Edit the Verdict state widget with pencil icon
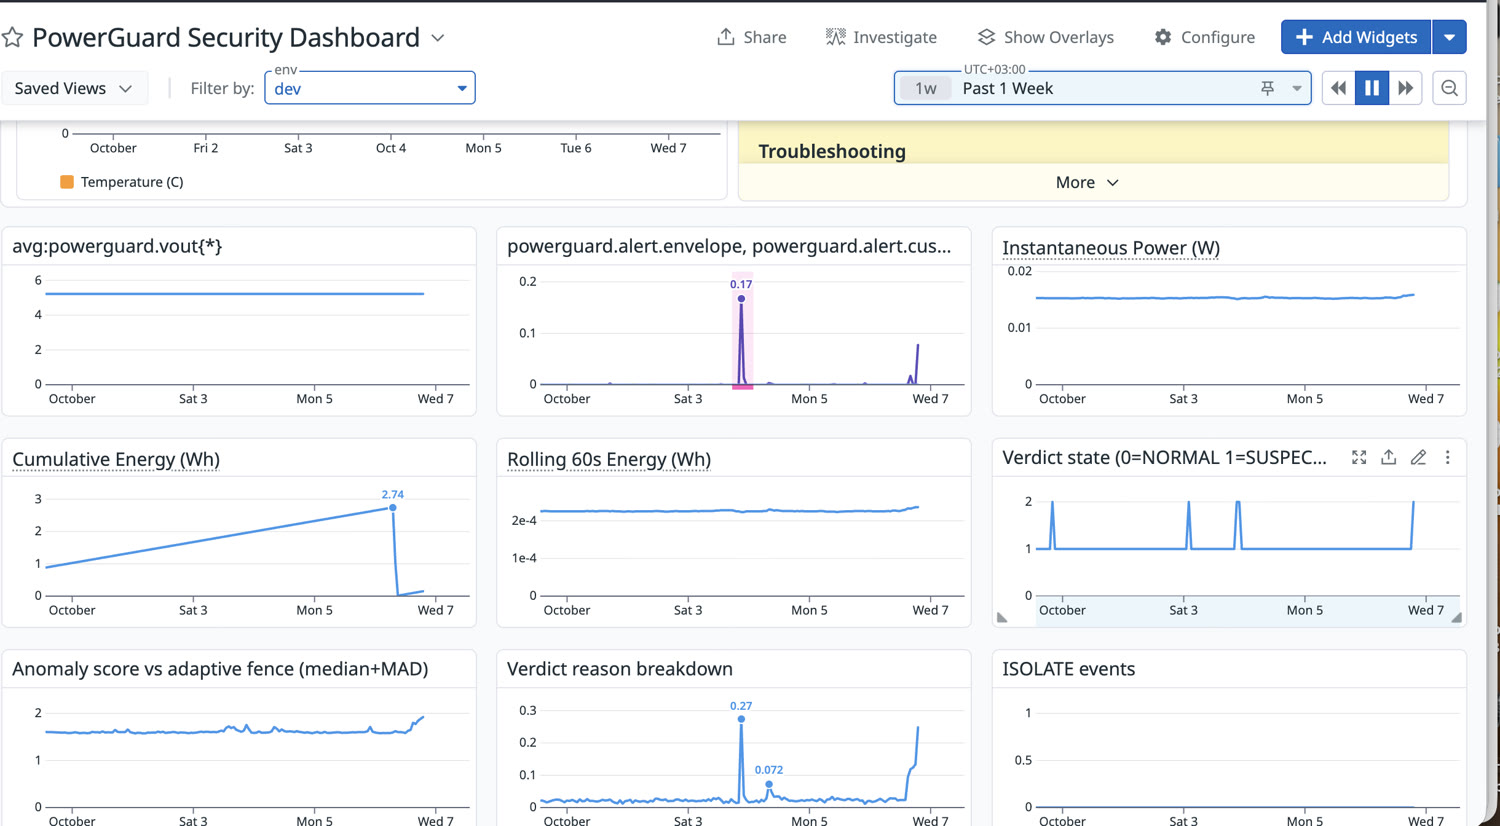This screenshot has width=1500, height=826. pos(1418,457)
